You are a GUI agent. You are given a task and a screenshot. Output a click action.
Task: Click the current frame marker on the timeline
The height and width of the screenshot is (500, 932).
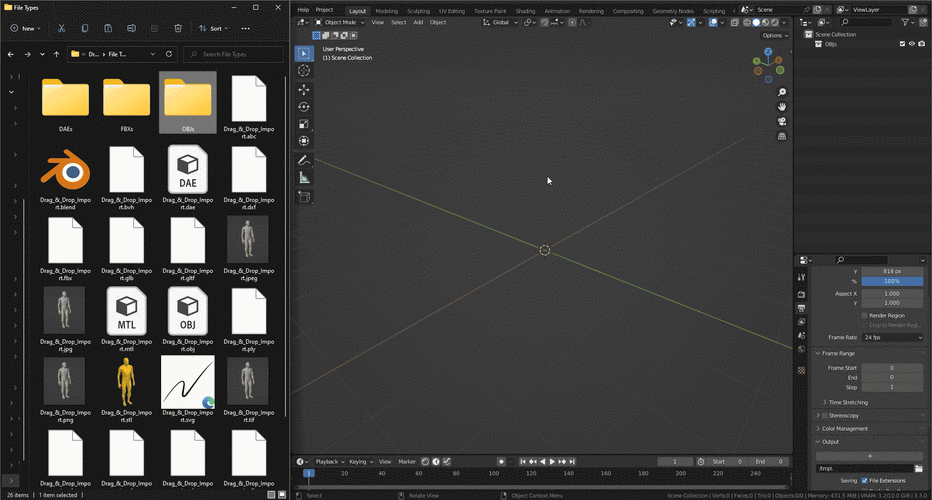pyautogui.click(x=308, y=473)
